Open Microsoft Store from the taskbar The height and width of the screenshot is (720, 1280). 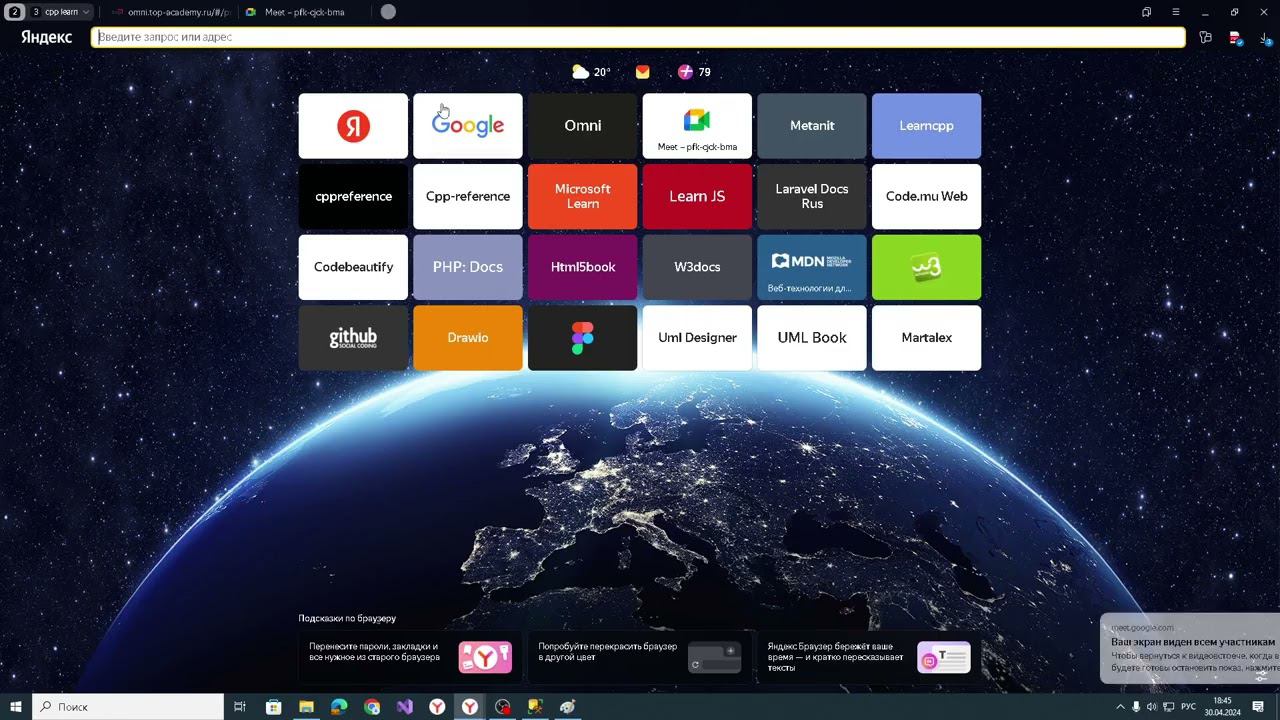(274, 707)
